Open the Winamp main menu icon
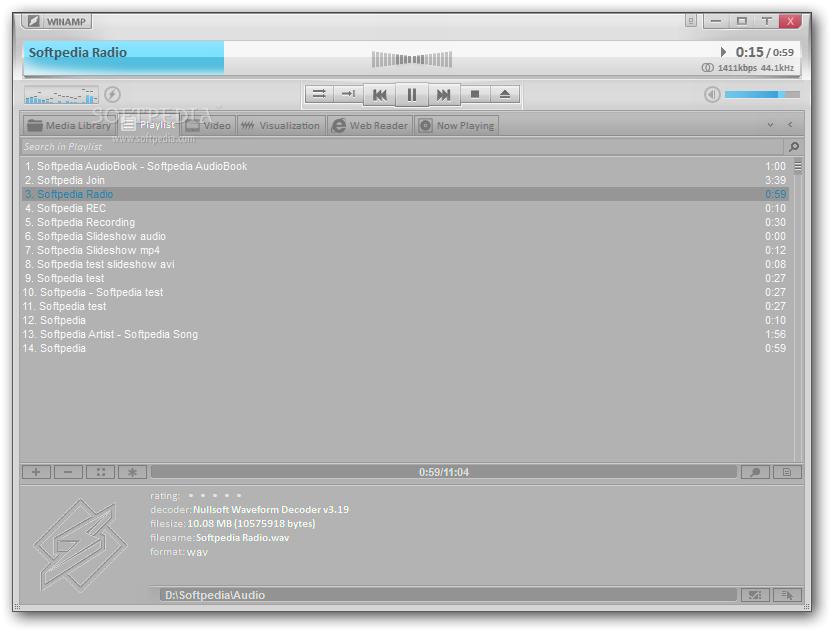 (33, 21)
